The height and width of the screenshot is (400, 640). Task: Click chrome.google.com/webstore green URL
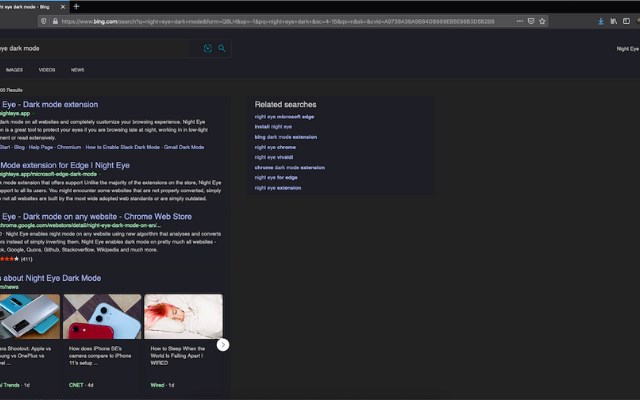click(80, 225)
